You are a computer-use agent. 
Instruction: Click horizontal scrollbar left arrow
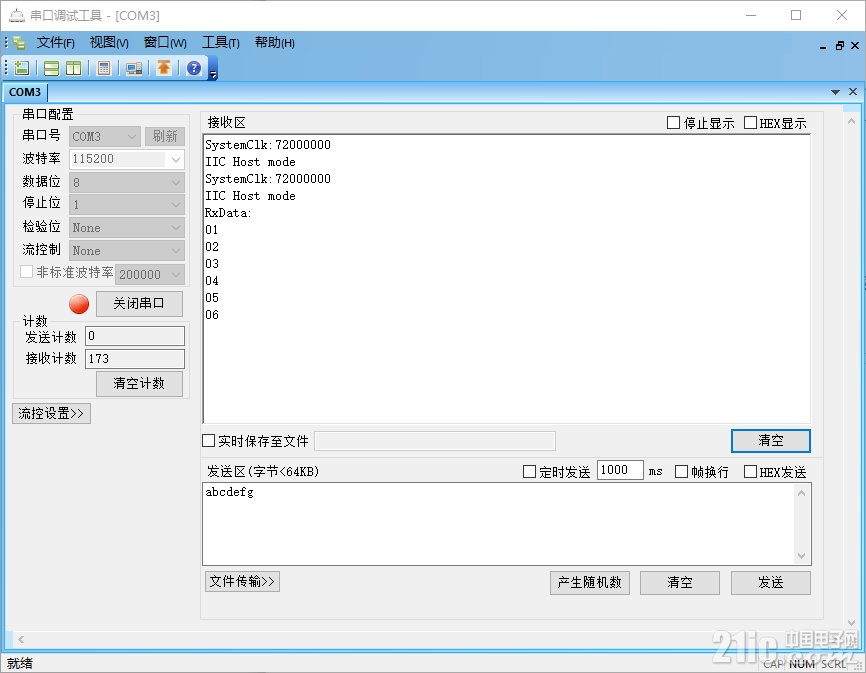(20, 639)
